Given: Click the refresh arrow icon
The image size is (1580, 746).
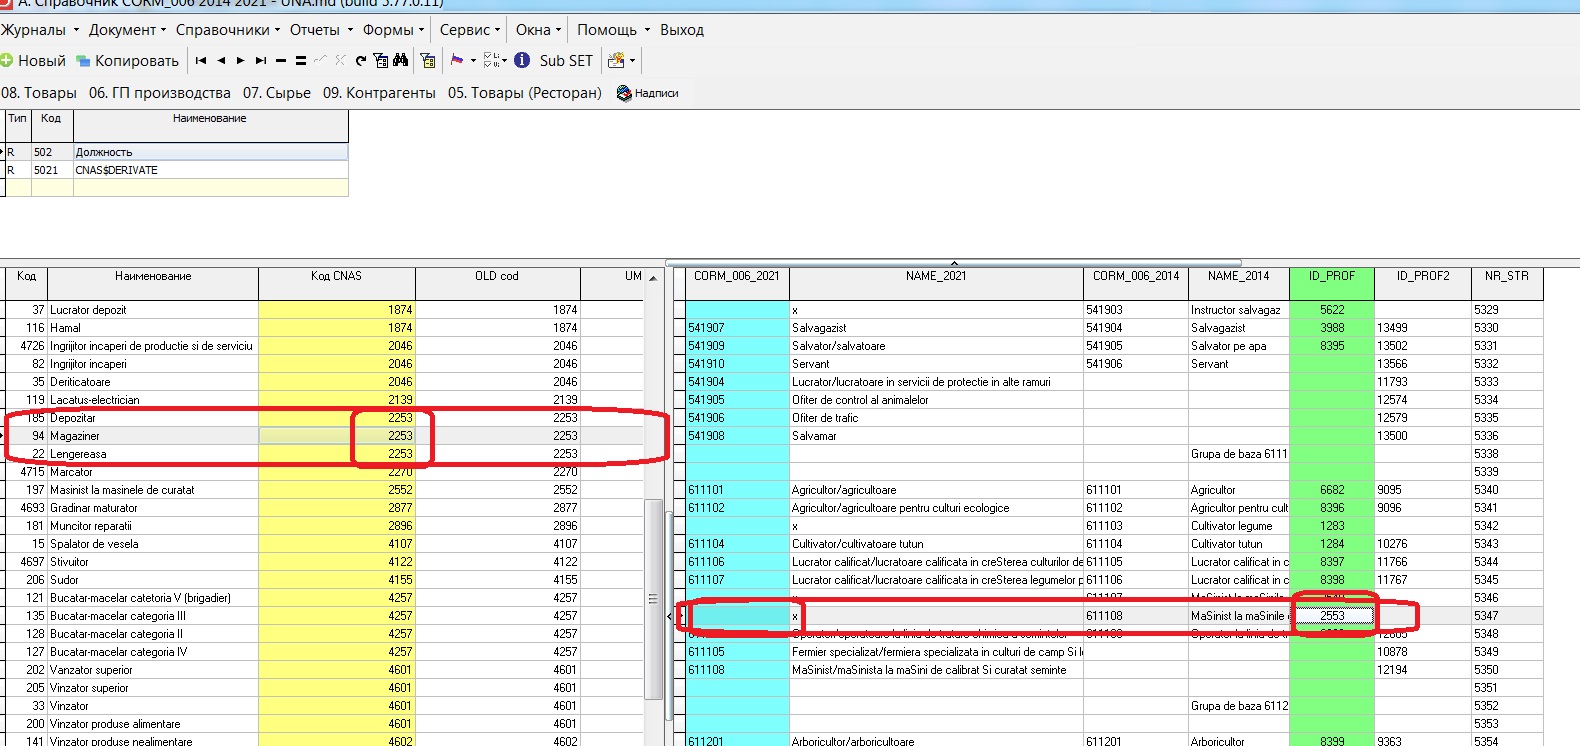Looking at the screenshot, I should (361, 60).
